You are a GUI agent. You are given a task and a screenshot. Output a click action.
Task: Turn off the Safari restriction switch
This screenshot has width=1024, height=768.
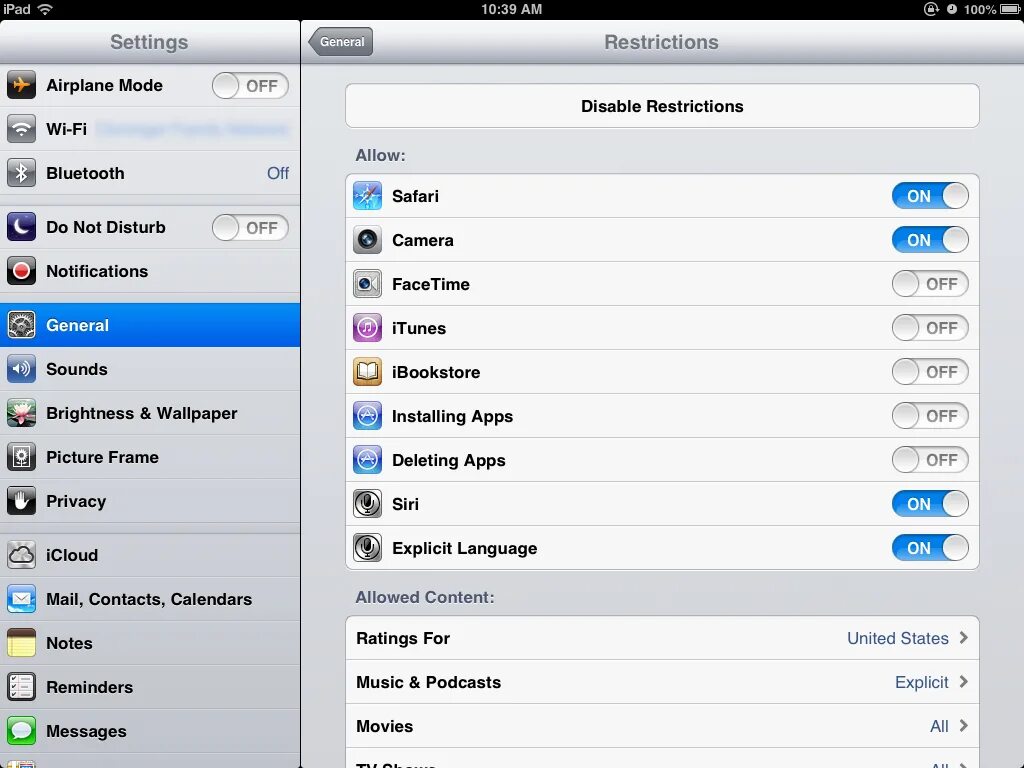point(930,196)
